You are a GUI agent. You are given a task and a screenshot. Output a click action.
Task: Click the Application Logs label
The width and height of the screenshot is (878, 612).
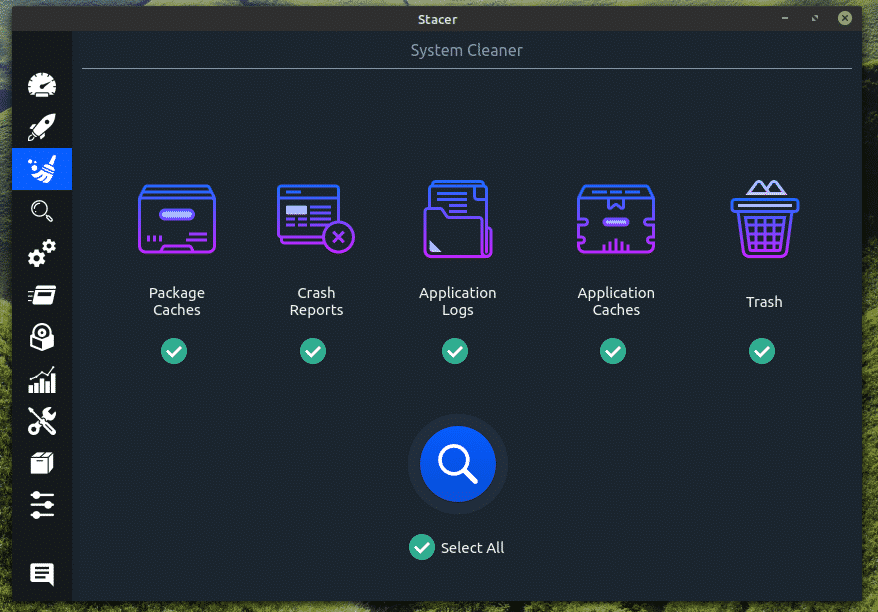tap(457, 301)
